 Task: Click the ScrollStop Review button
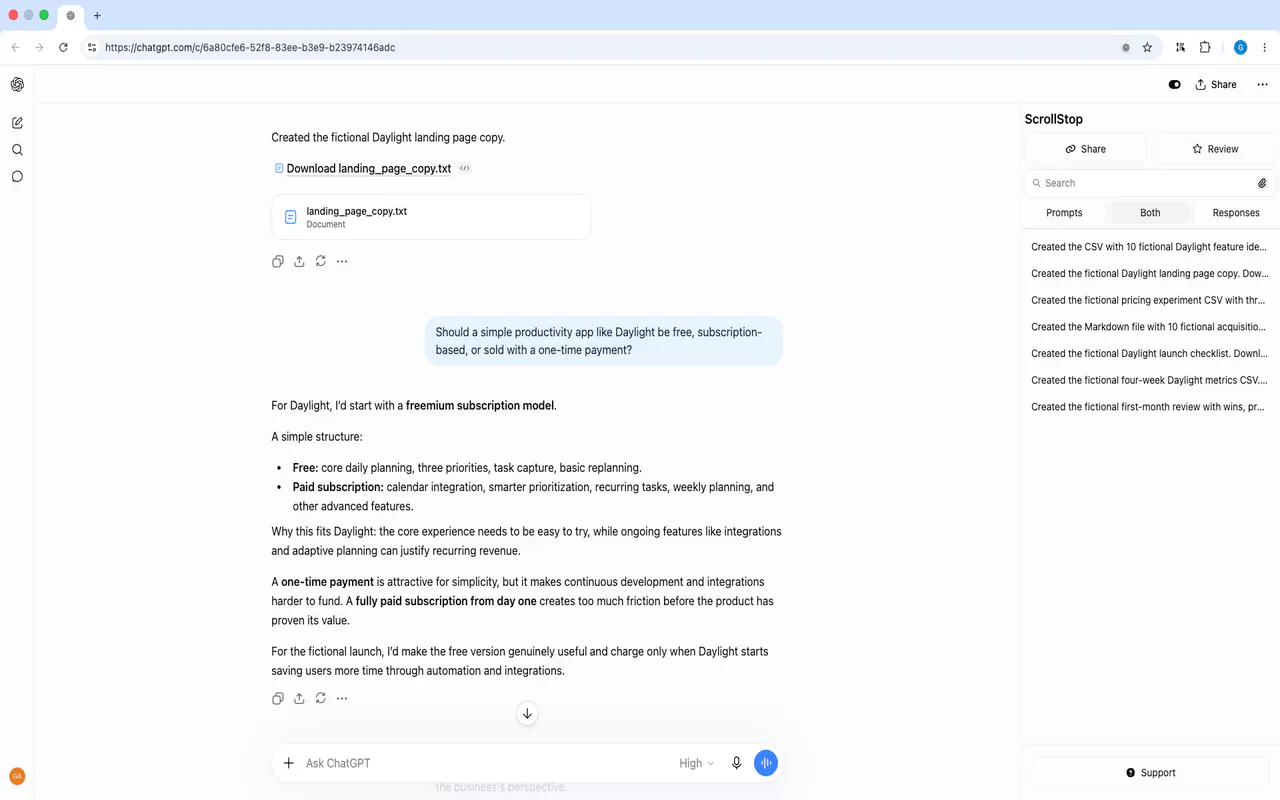point(1215,149)
